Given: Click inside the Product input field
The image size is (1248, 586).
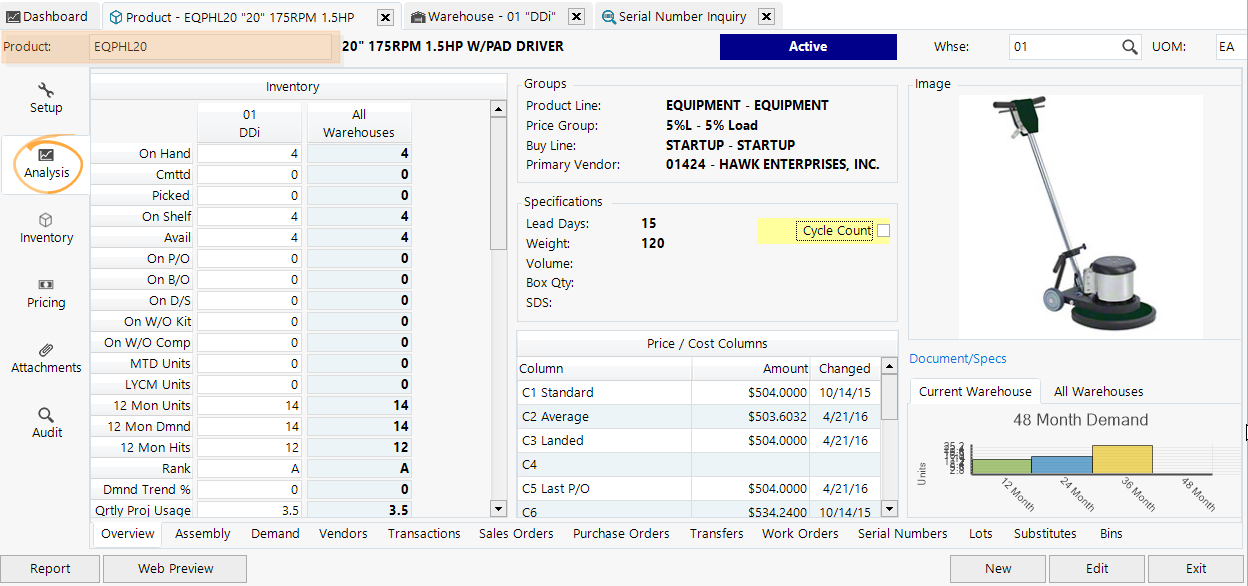Looking at the screenshot, I should click(x=210, y=46).
